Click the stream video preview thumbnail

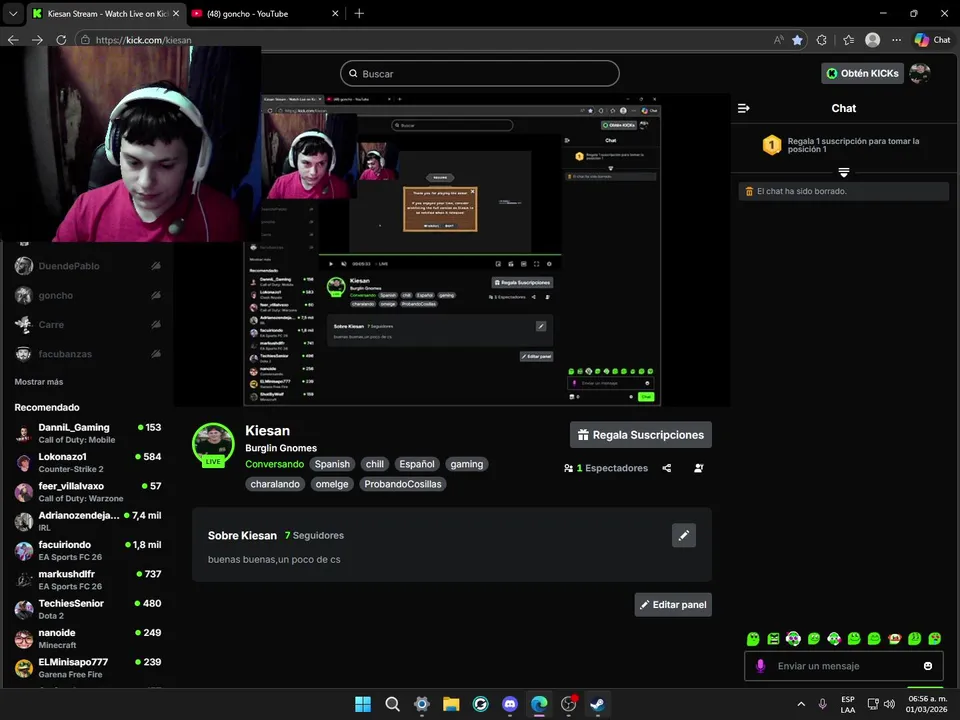click(x=452, y=250)
